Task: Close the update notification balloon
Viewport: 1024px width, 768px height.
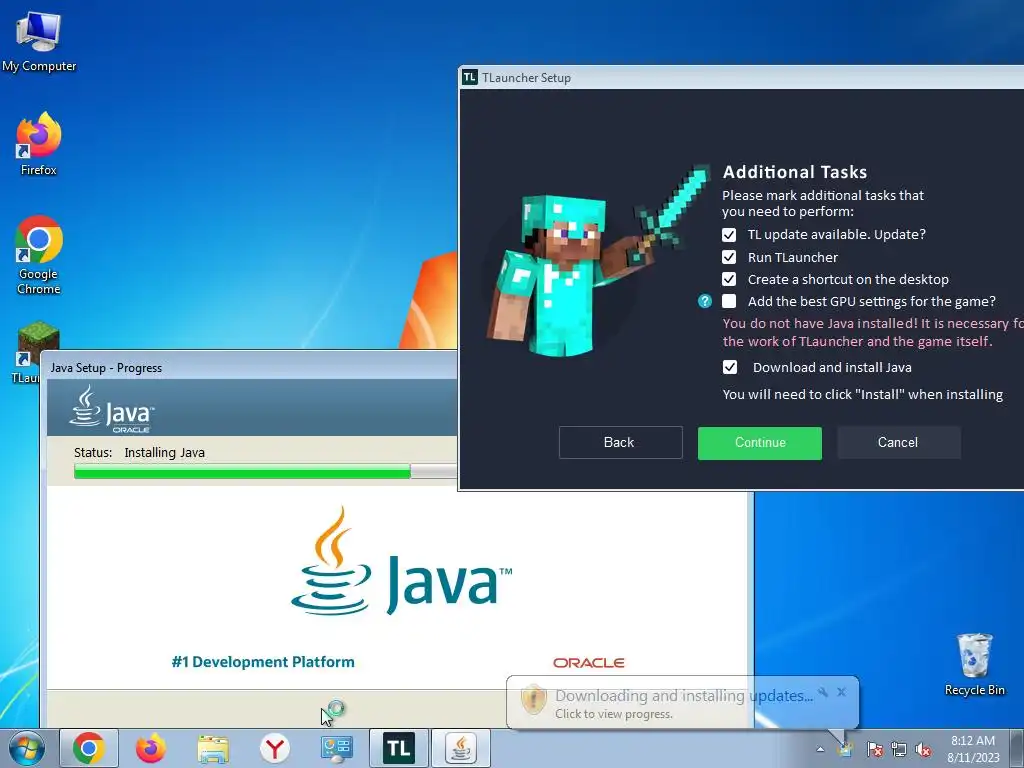Action: [841, 692]
